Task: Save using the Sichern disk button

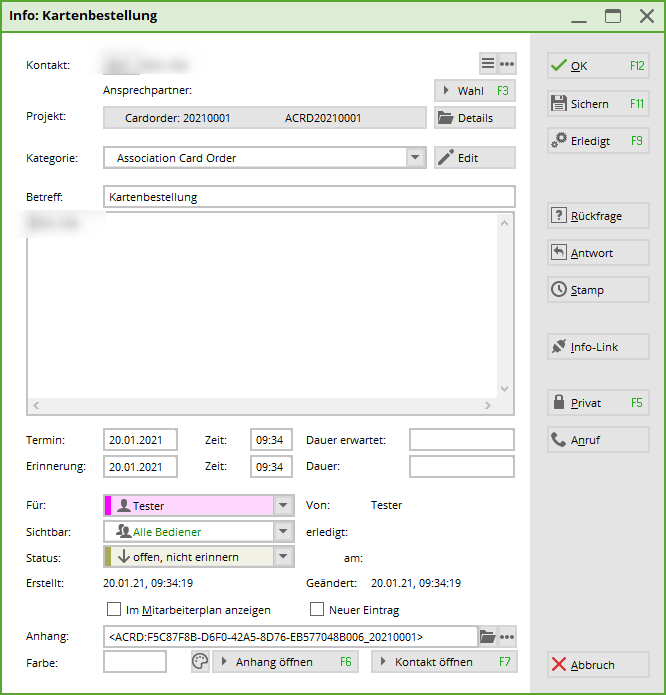Action: point(598,104)
